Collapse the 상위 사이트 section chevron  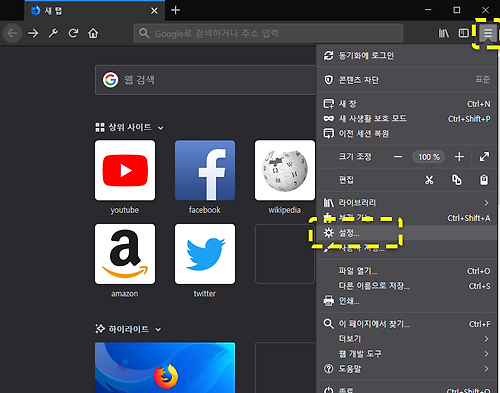160,128
